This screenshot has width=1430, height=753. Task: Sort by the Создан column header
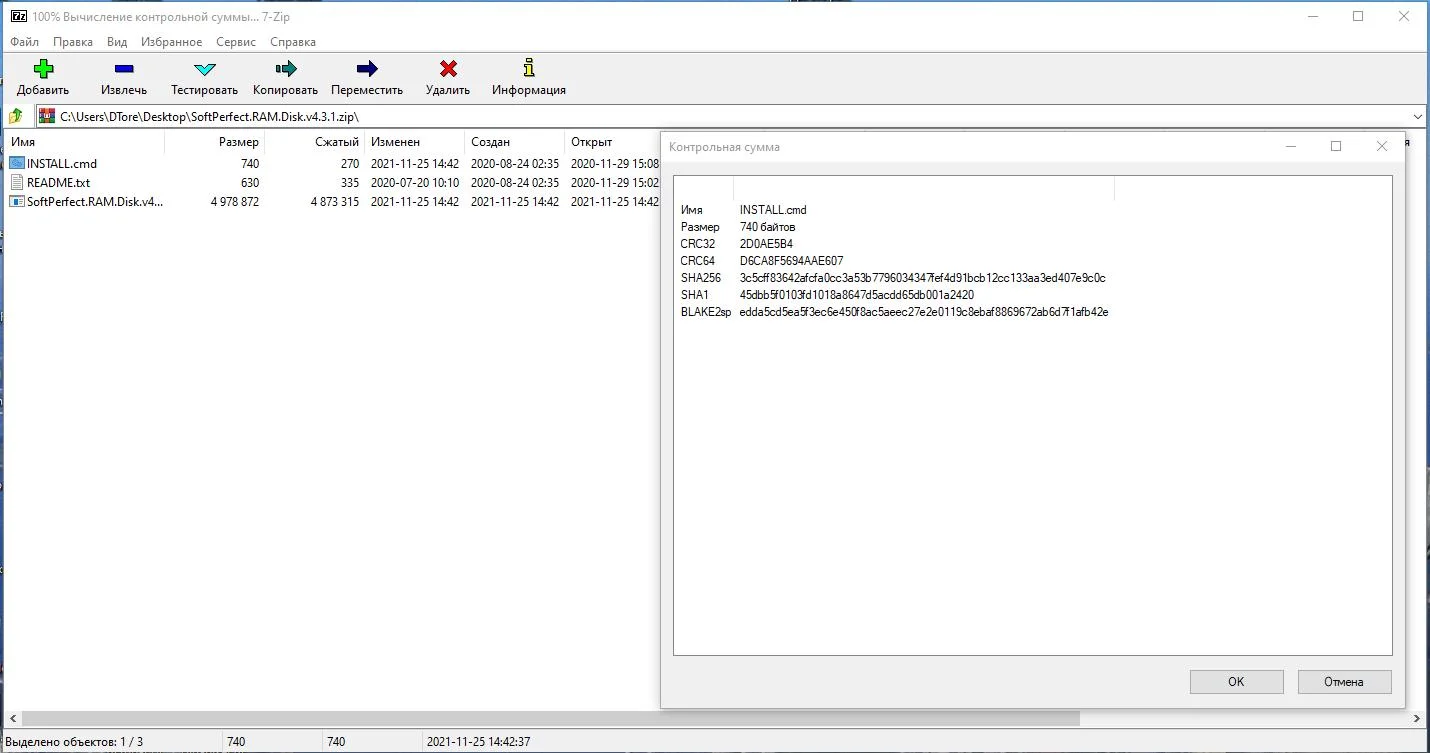point(514,142)
